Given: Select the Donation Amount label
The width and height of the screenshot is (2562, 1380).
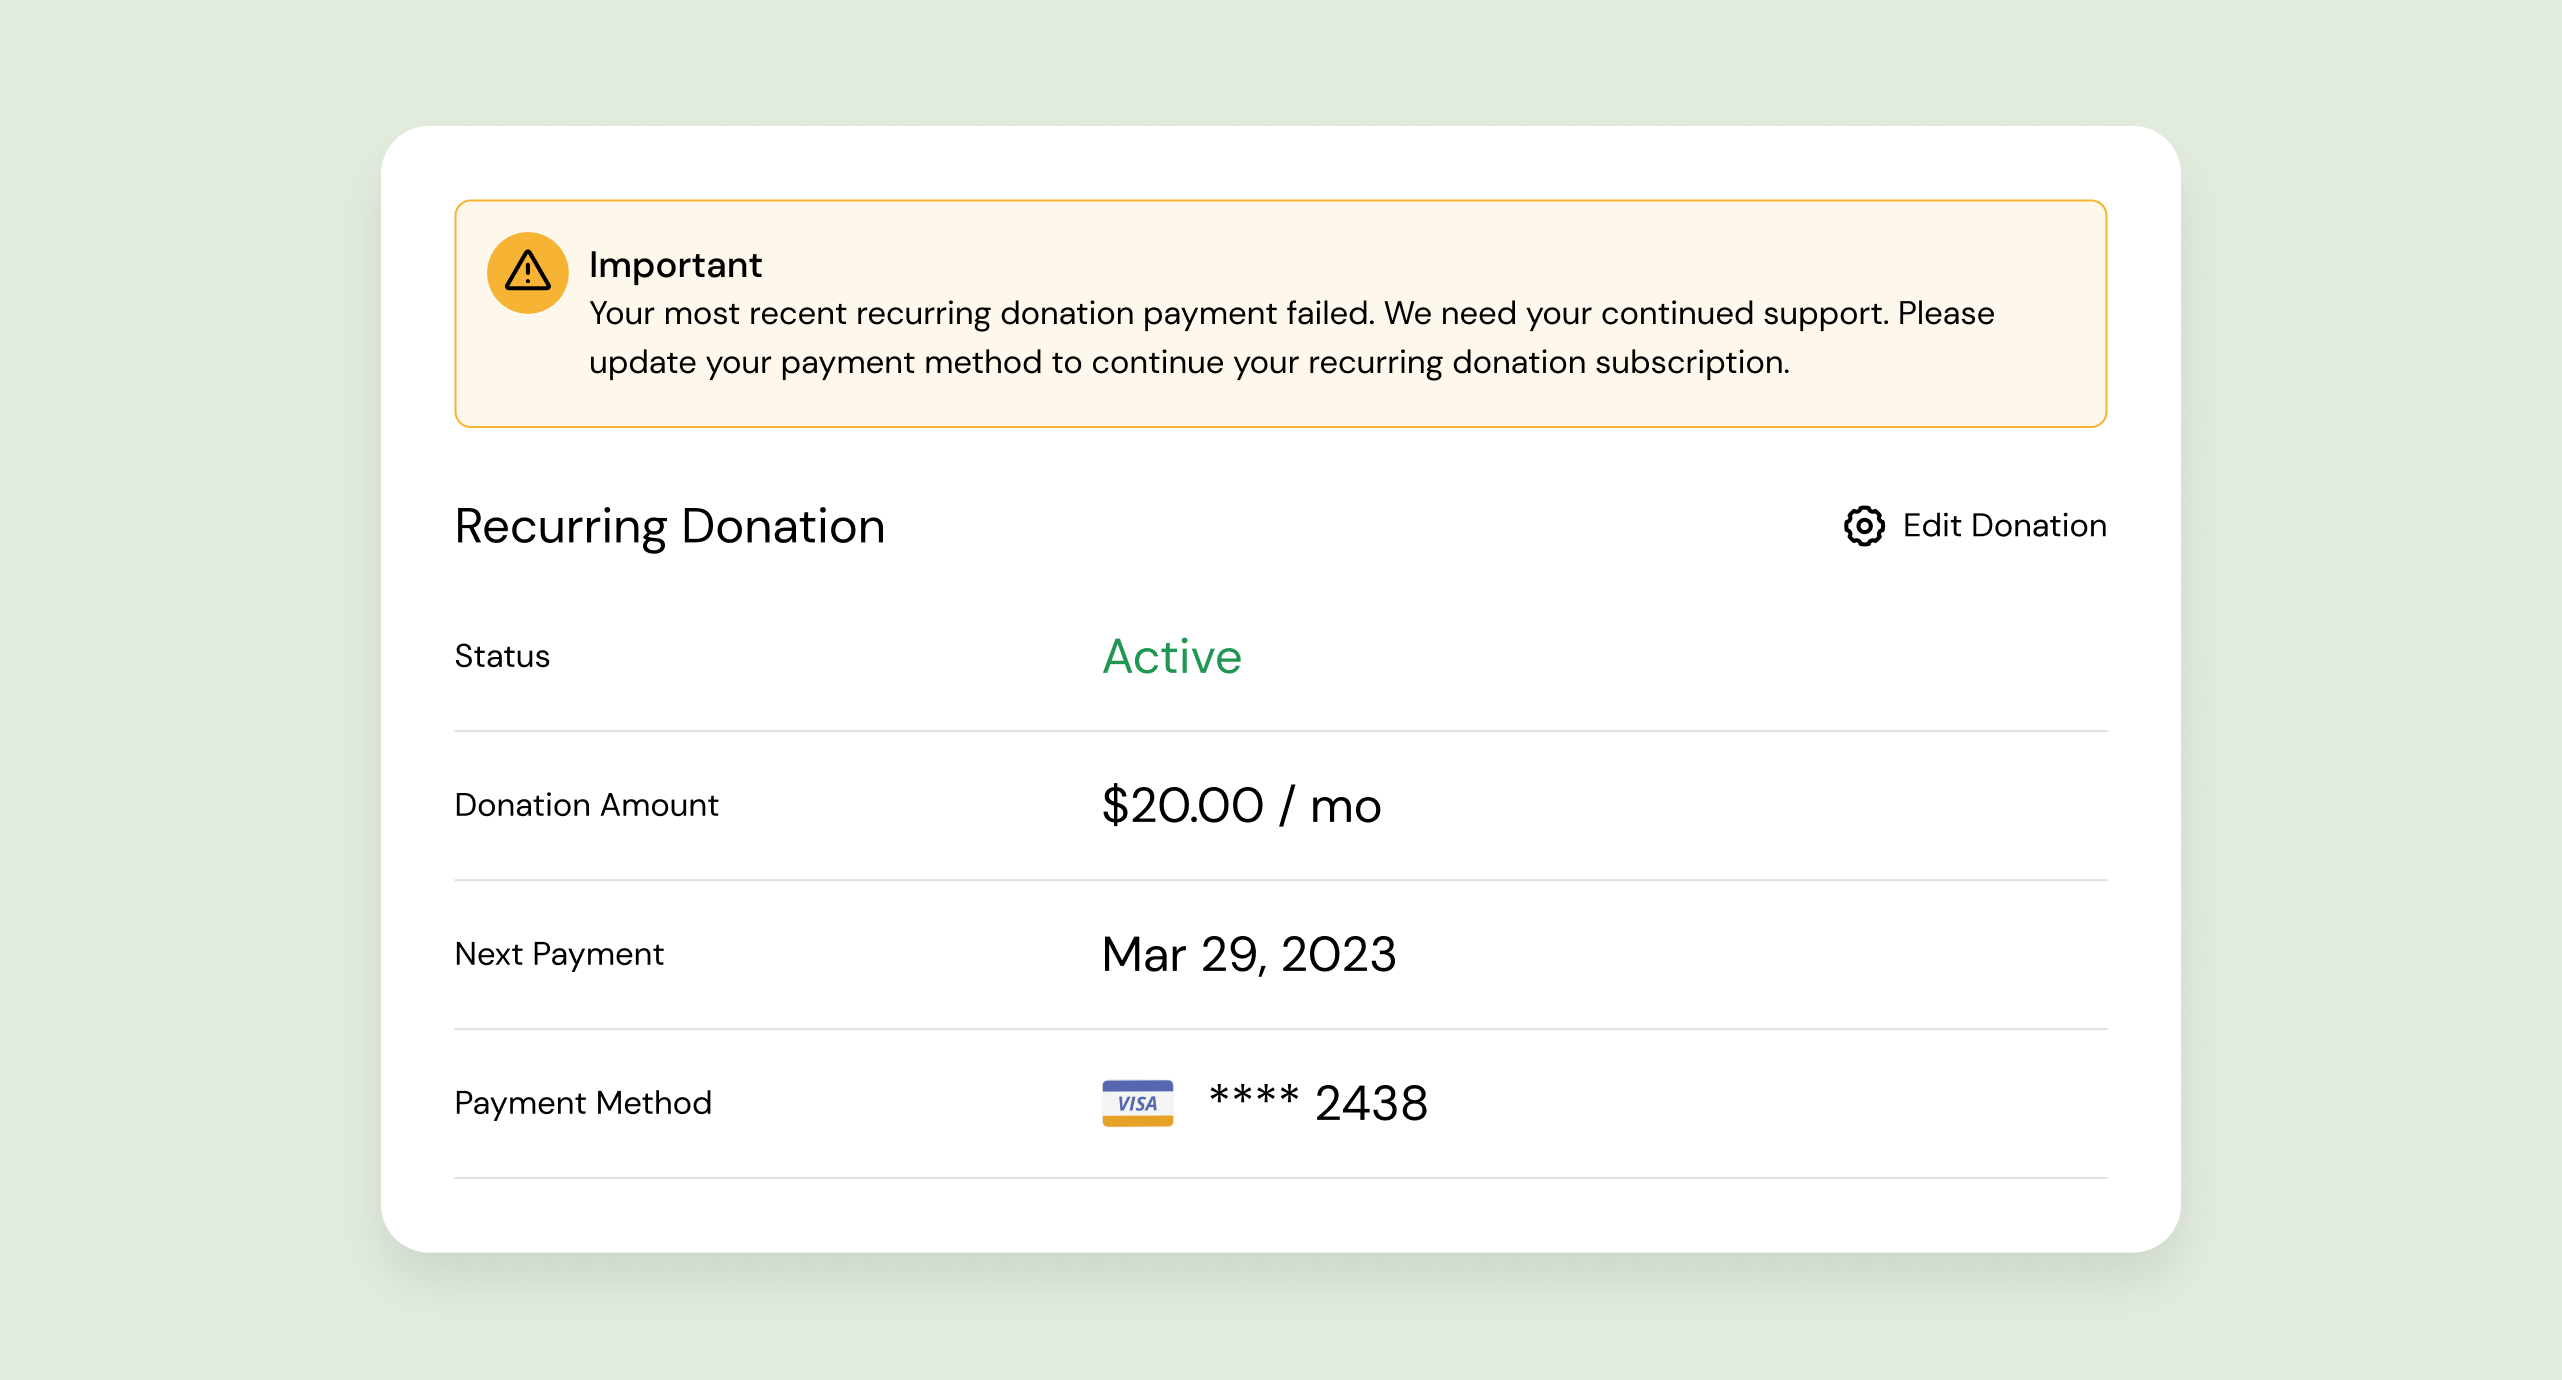Looking at the screenshot, I should point(586,806).
